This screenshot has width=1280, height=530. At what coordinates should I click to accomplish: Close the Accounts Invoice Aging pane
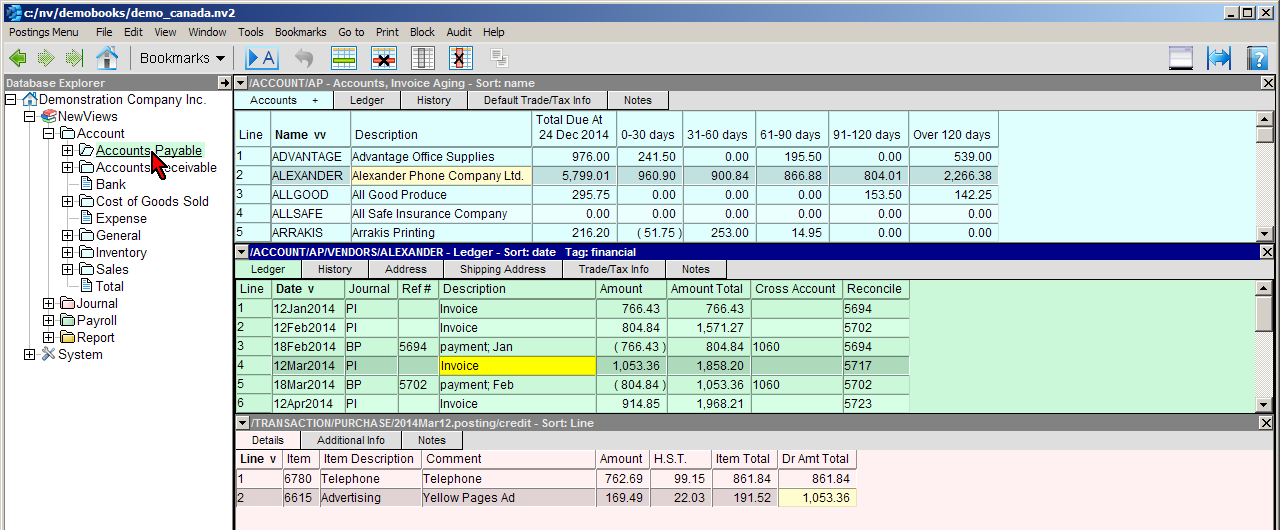click(1267, 83)
